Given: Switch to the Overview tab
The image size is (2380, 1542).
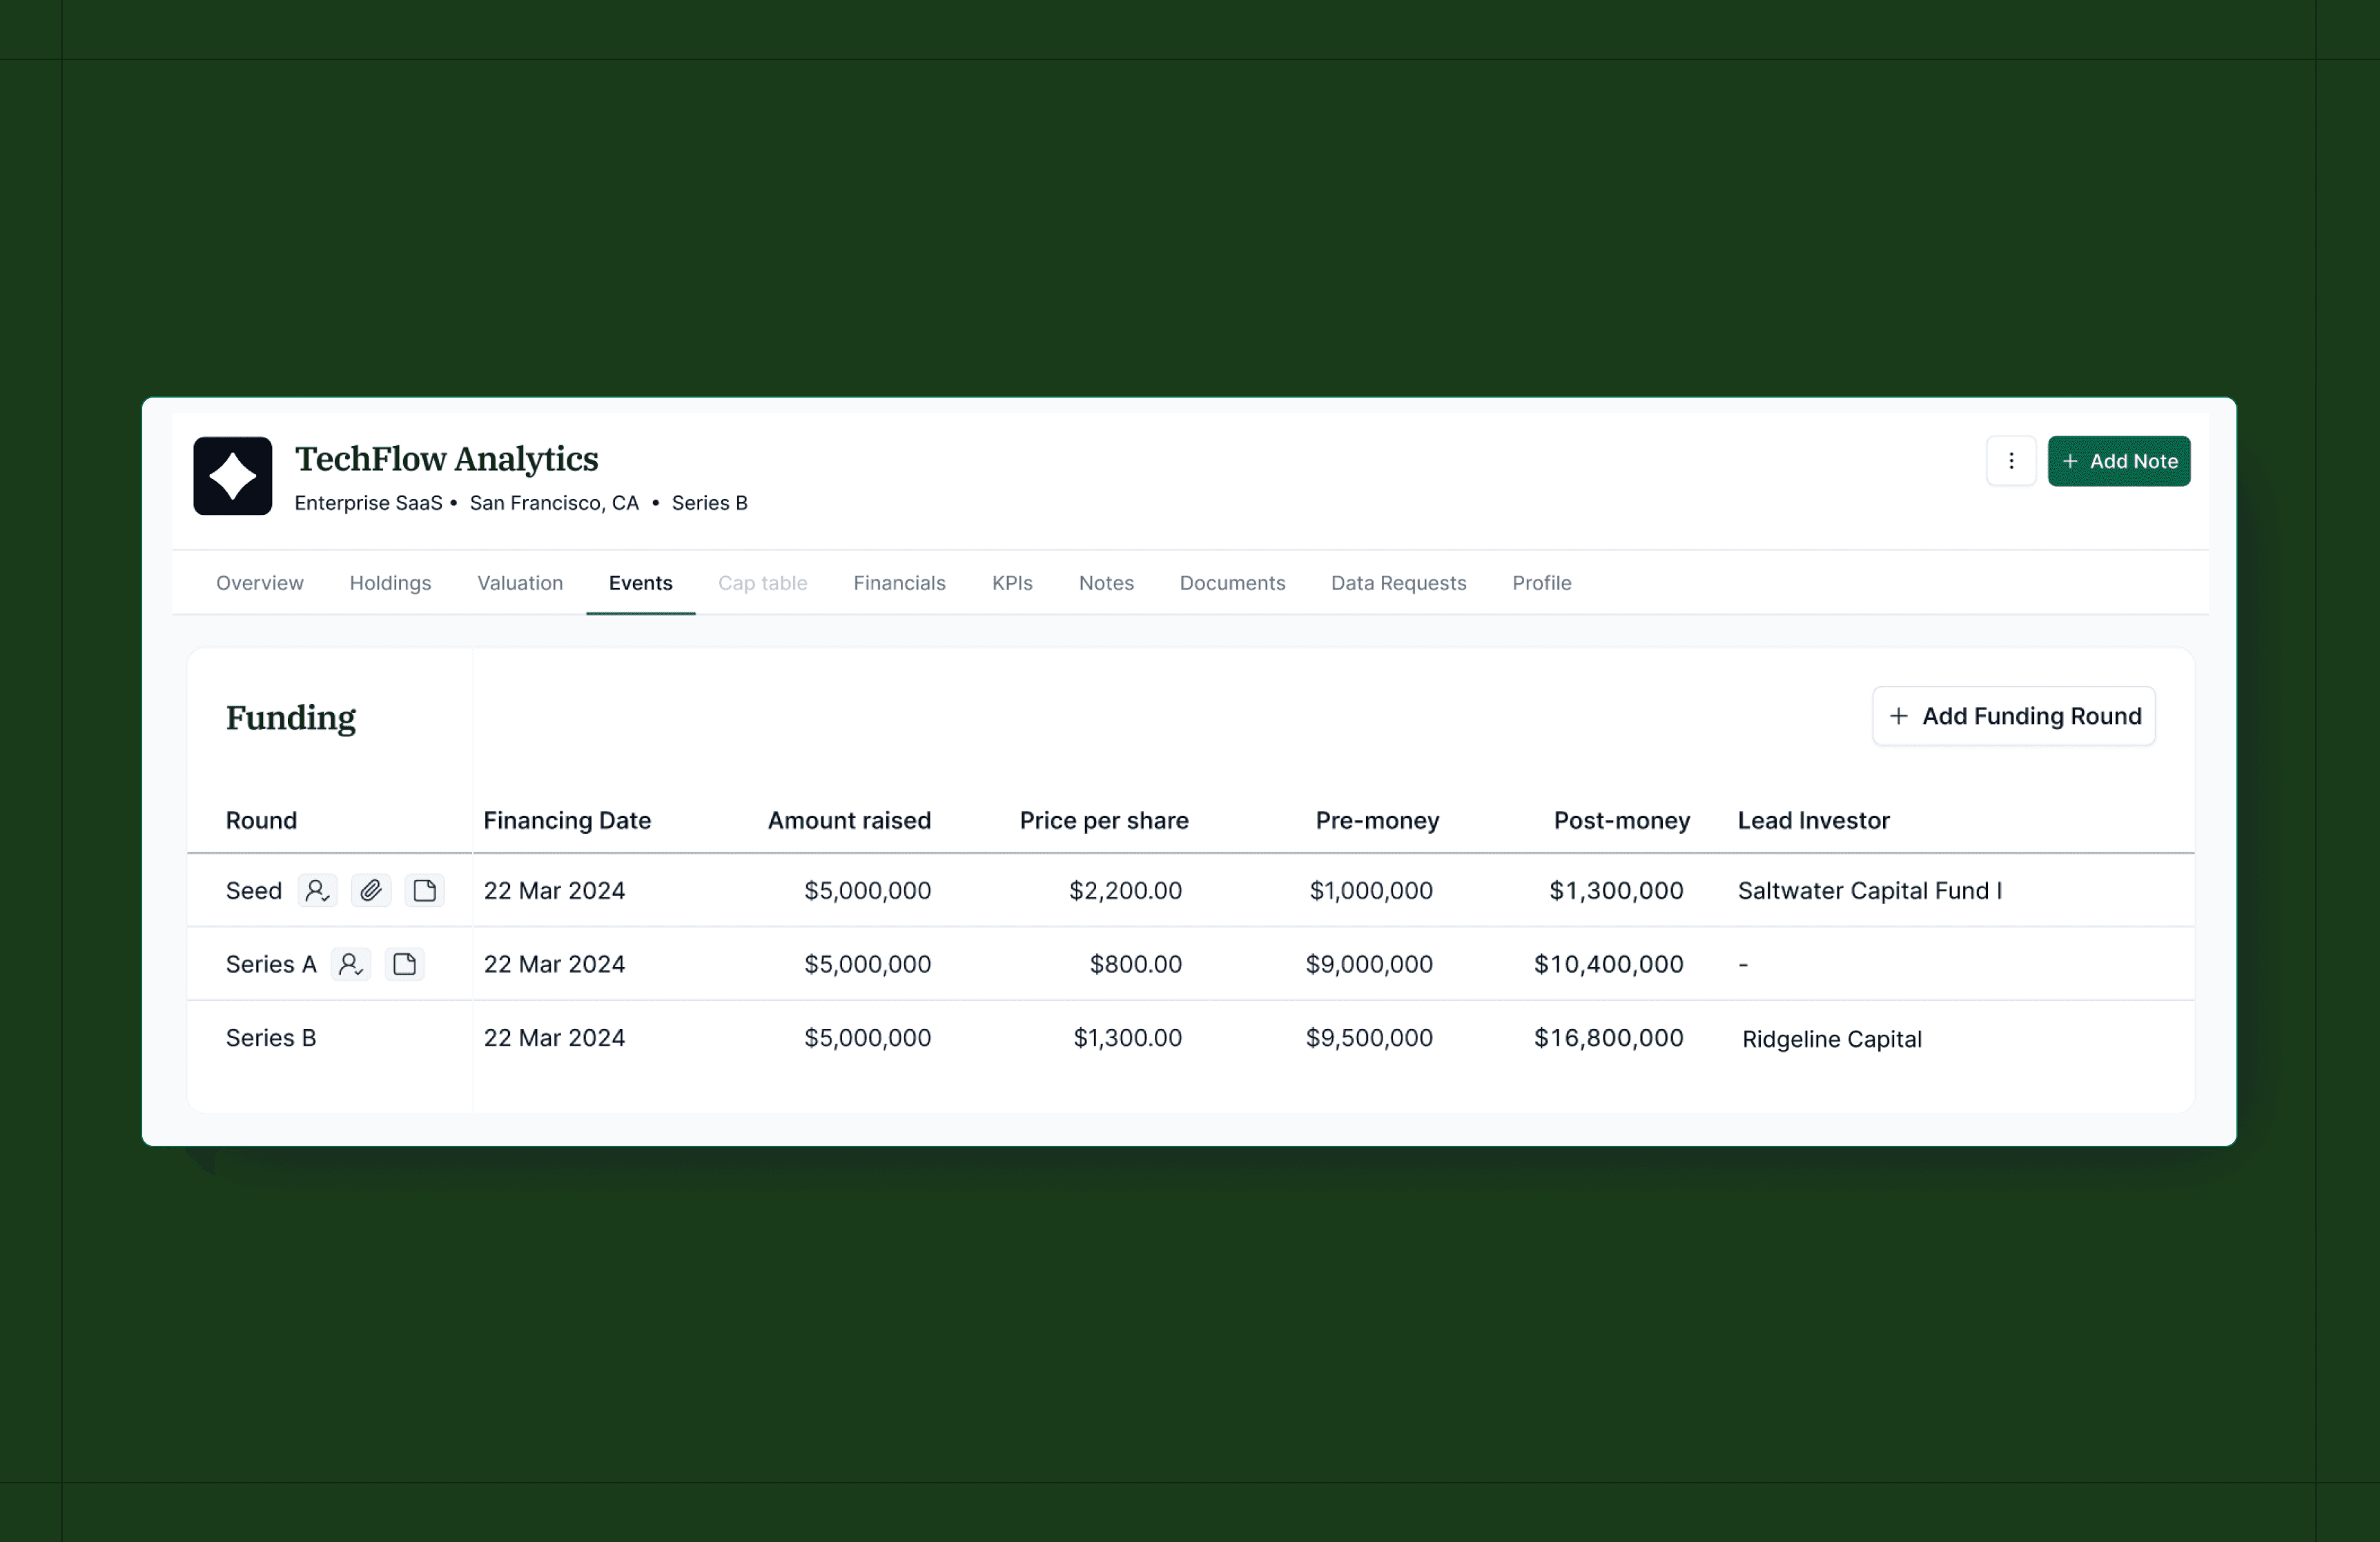Looking at the screenshot, I should [x=259, y=583].
